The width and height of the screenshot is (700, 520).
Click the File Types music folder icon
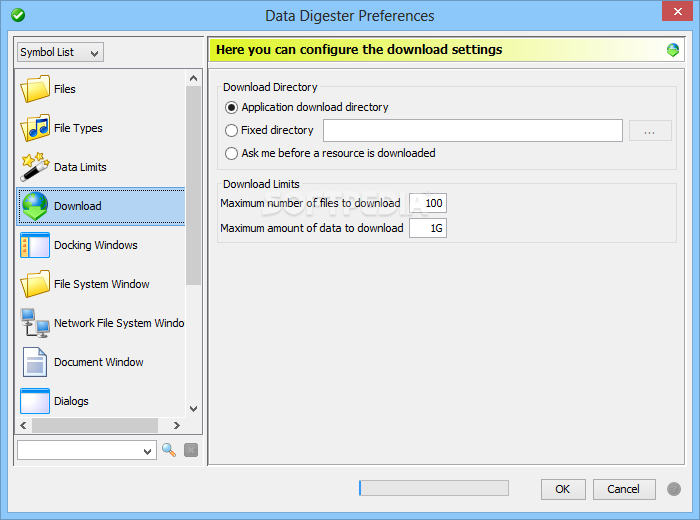click(35, 128)
